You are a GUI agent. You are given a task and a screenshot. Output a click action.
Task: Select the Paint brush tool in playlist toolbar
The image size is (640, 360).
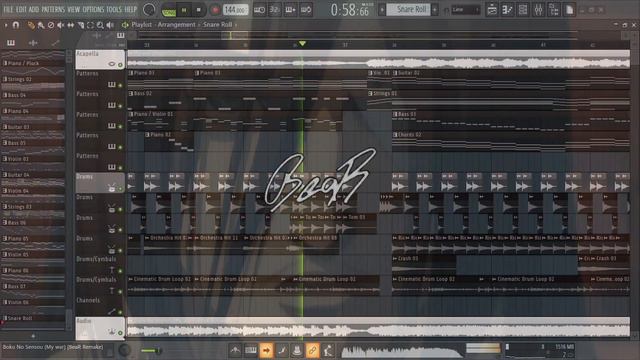click(x=41, y=25)
